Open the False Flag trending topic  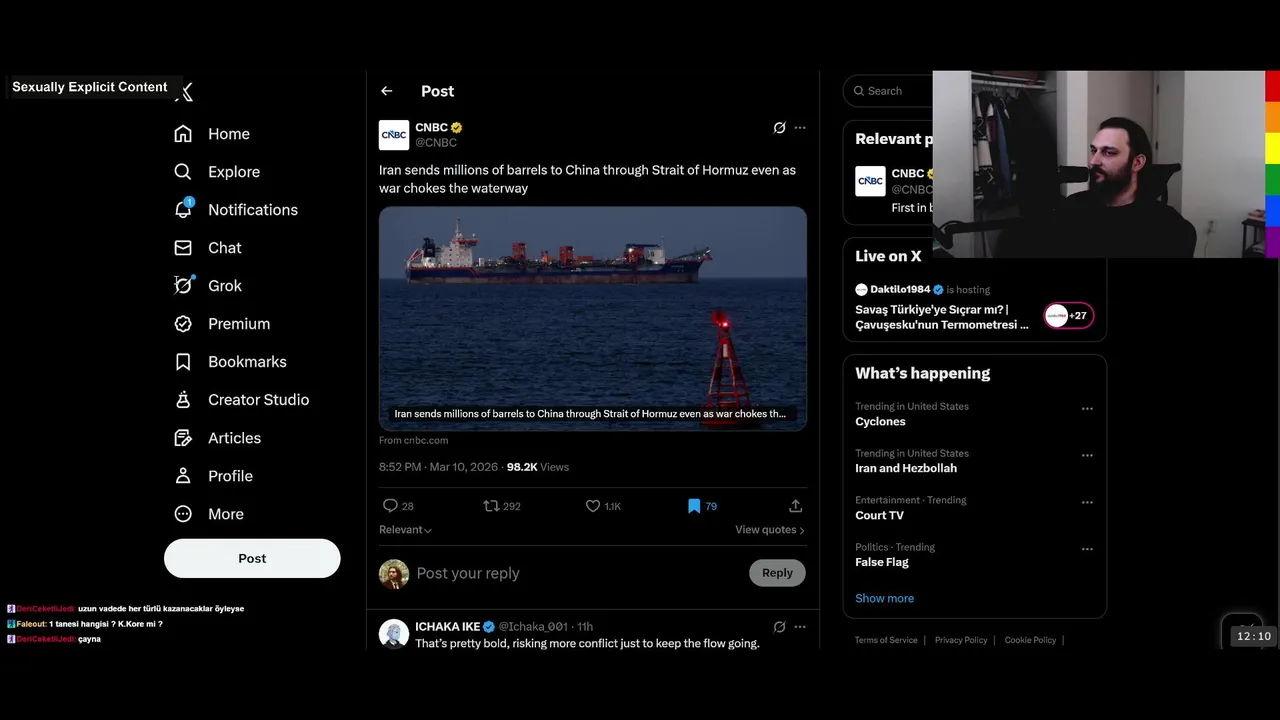click(x=882, y=563)
